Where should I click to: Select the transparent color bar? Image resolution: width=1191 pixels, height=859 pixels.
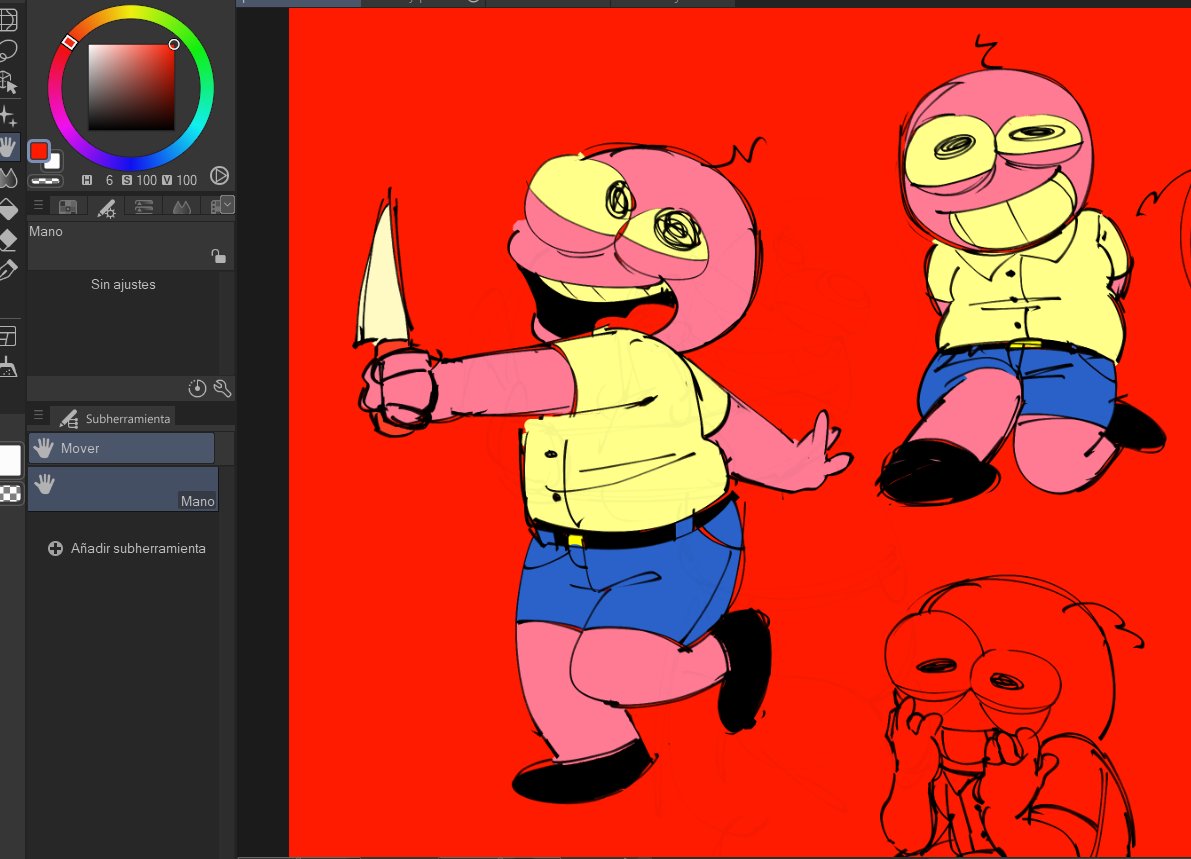pyautogui.click(x=46, y=181)
